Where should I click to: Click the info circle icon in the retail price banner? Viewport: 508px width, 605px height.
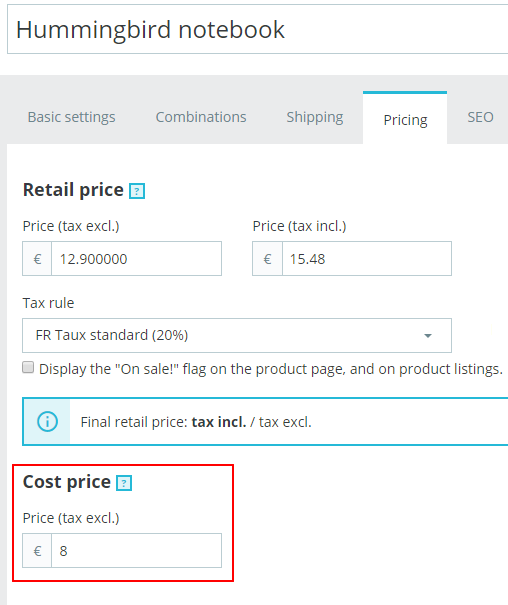(47, 421)
